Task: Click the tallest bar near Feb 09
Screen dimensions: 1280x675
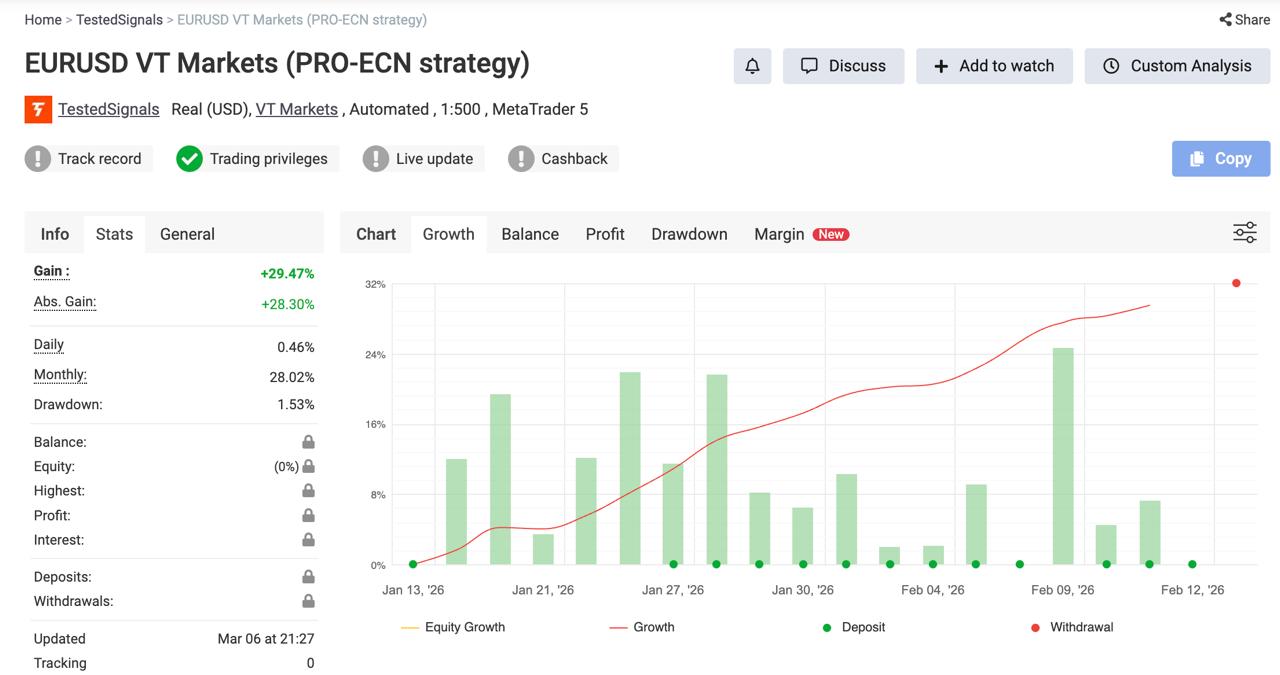Action: pos(1063,456)
